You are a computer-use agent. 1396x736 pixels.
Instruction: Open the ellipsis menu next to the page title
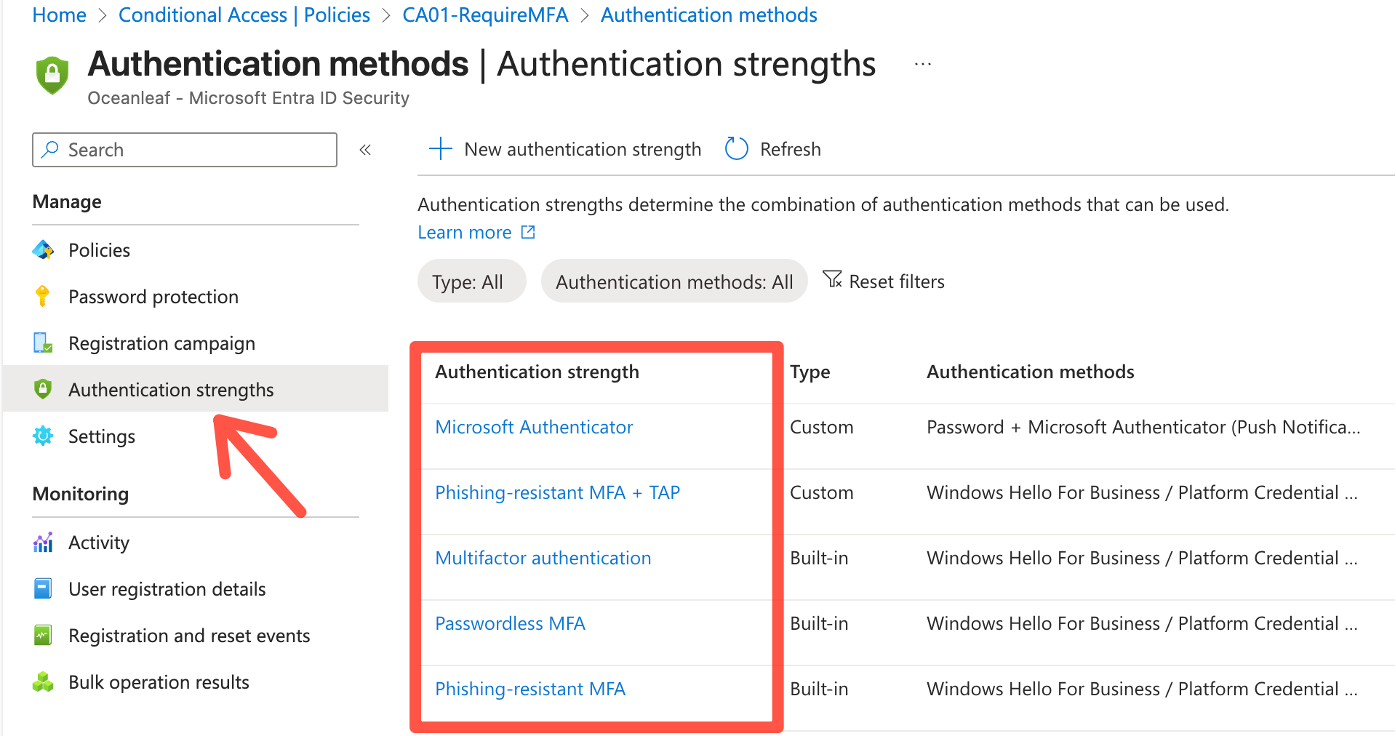922,63
